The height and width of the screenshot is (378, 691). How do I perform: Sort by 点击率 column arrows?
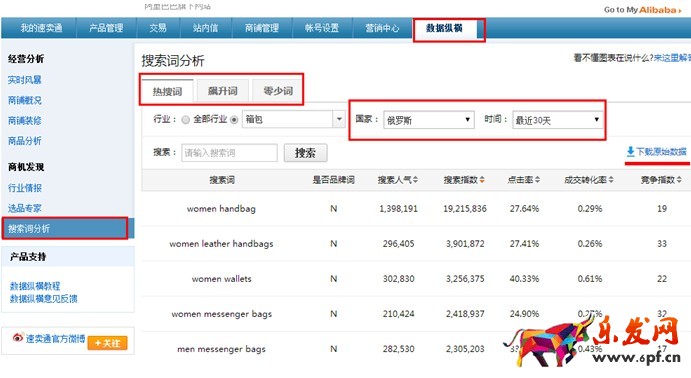pos(537,180)
